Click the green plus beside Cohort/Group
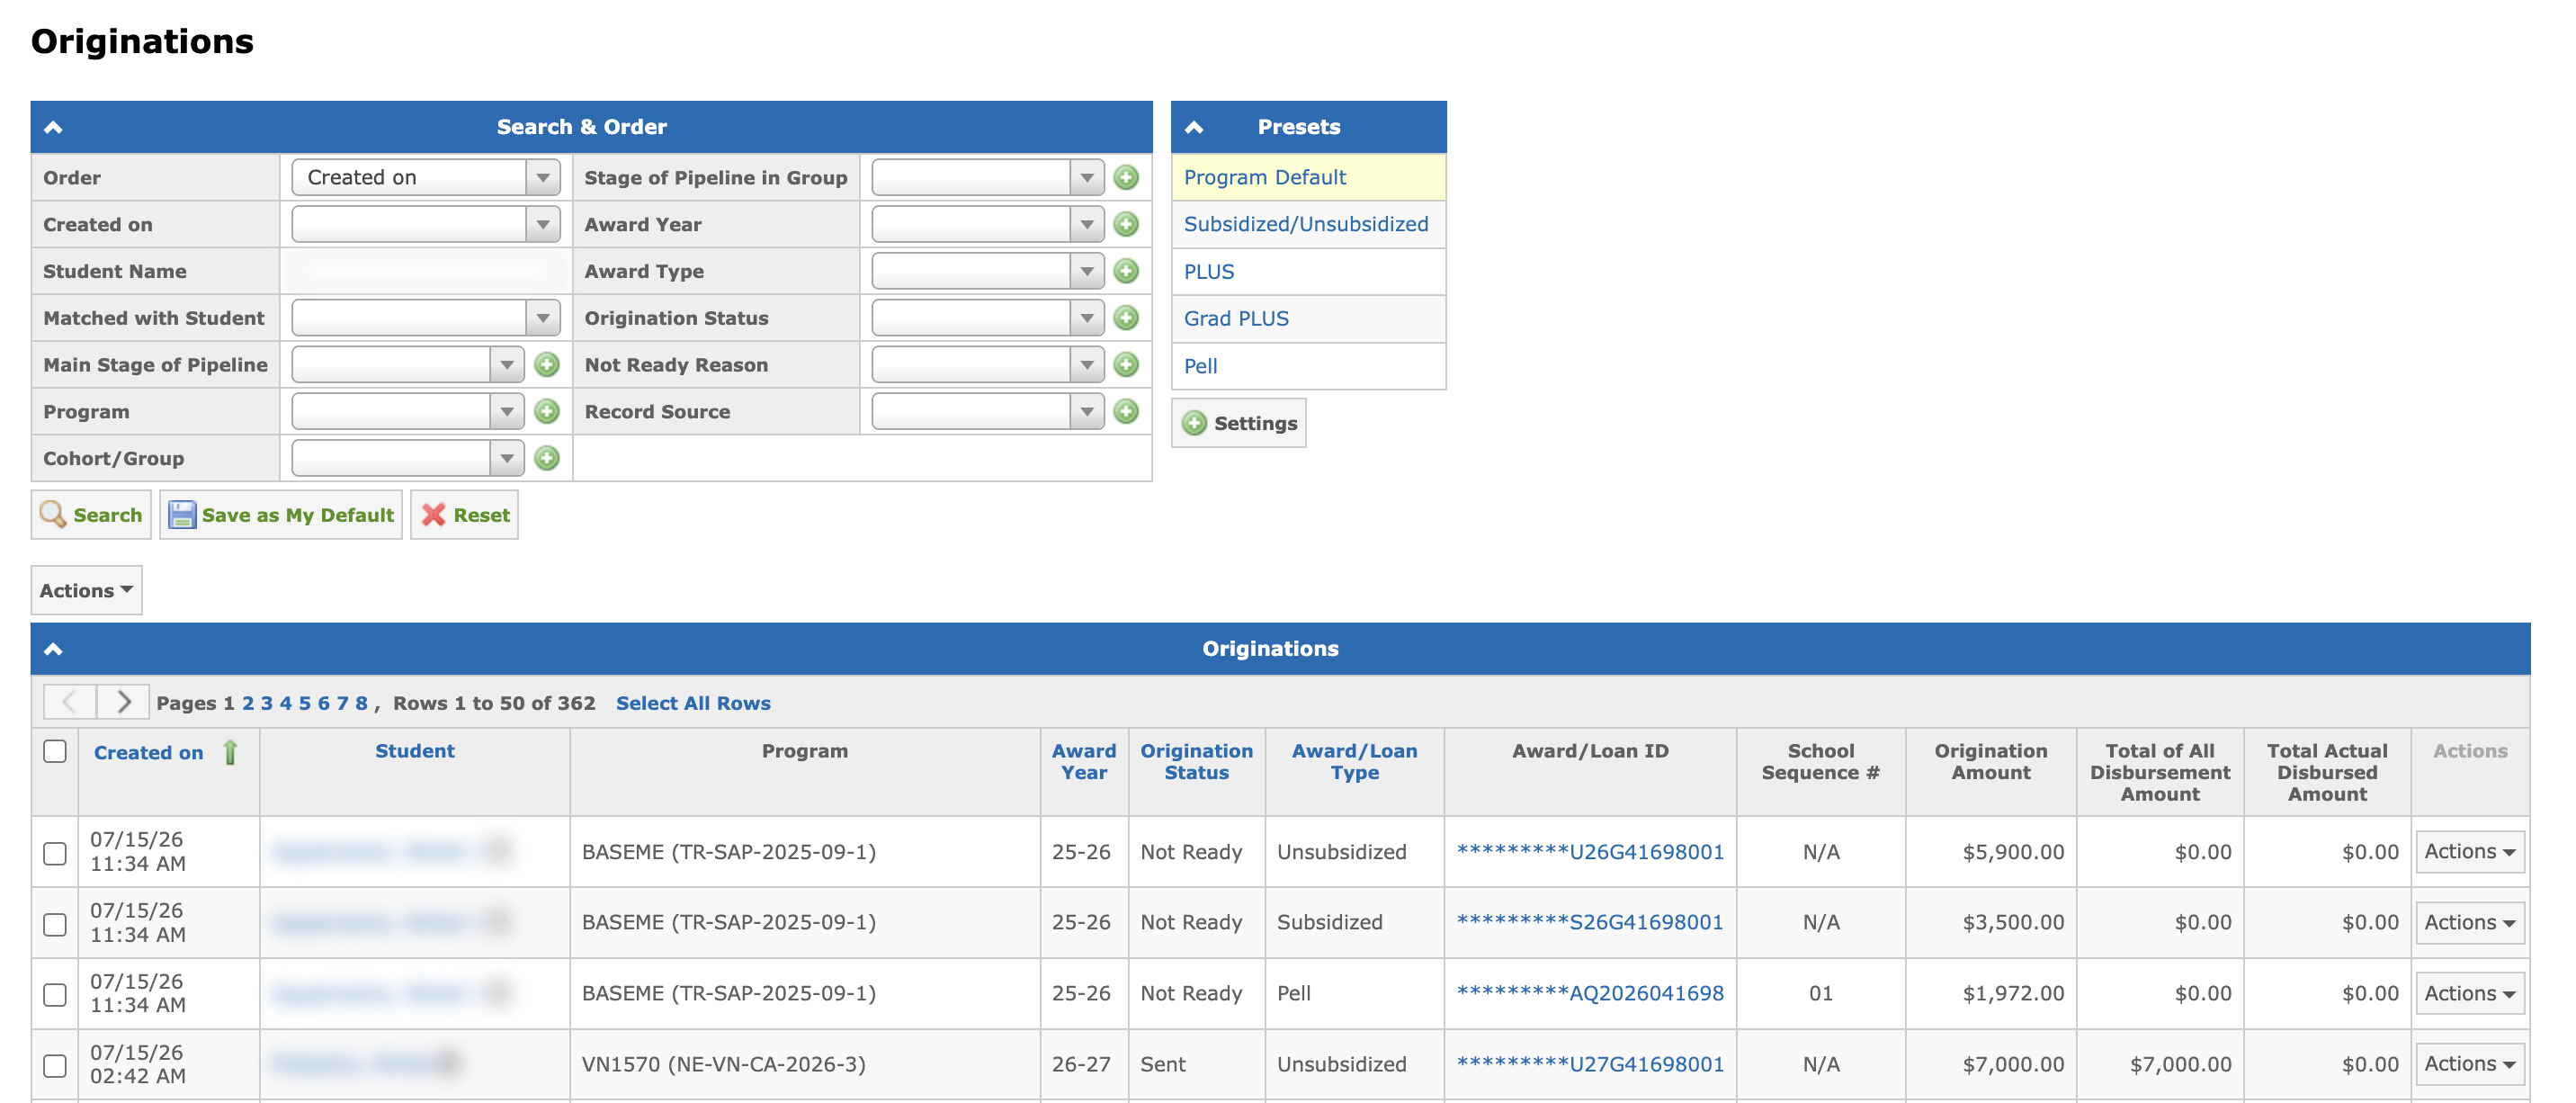 pyautogui.click(x=546, y=458)
